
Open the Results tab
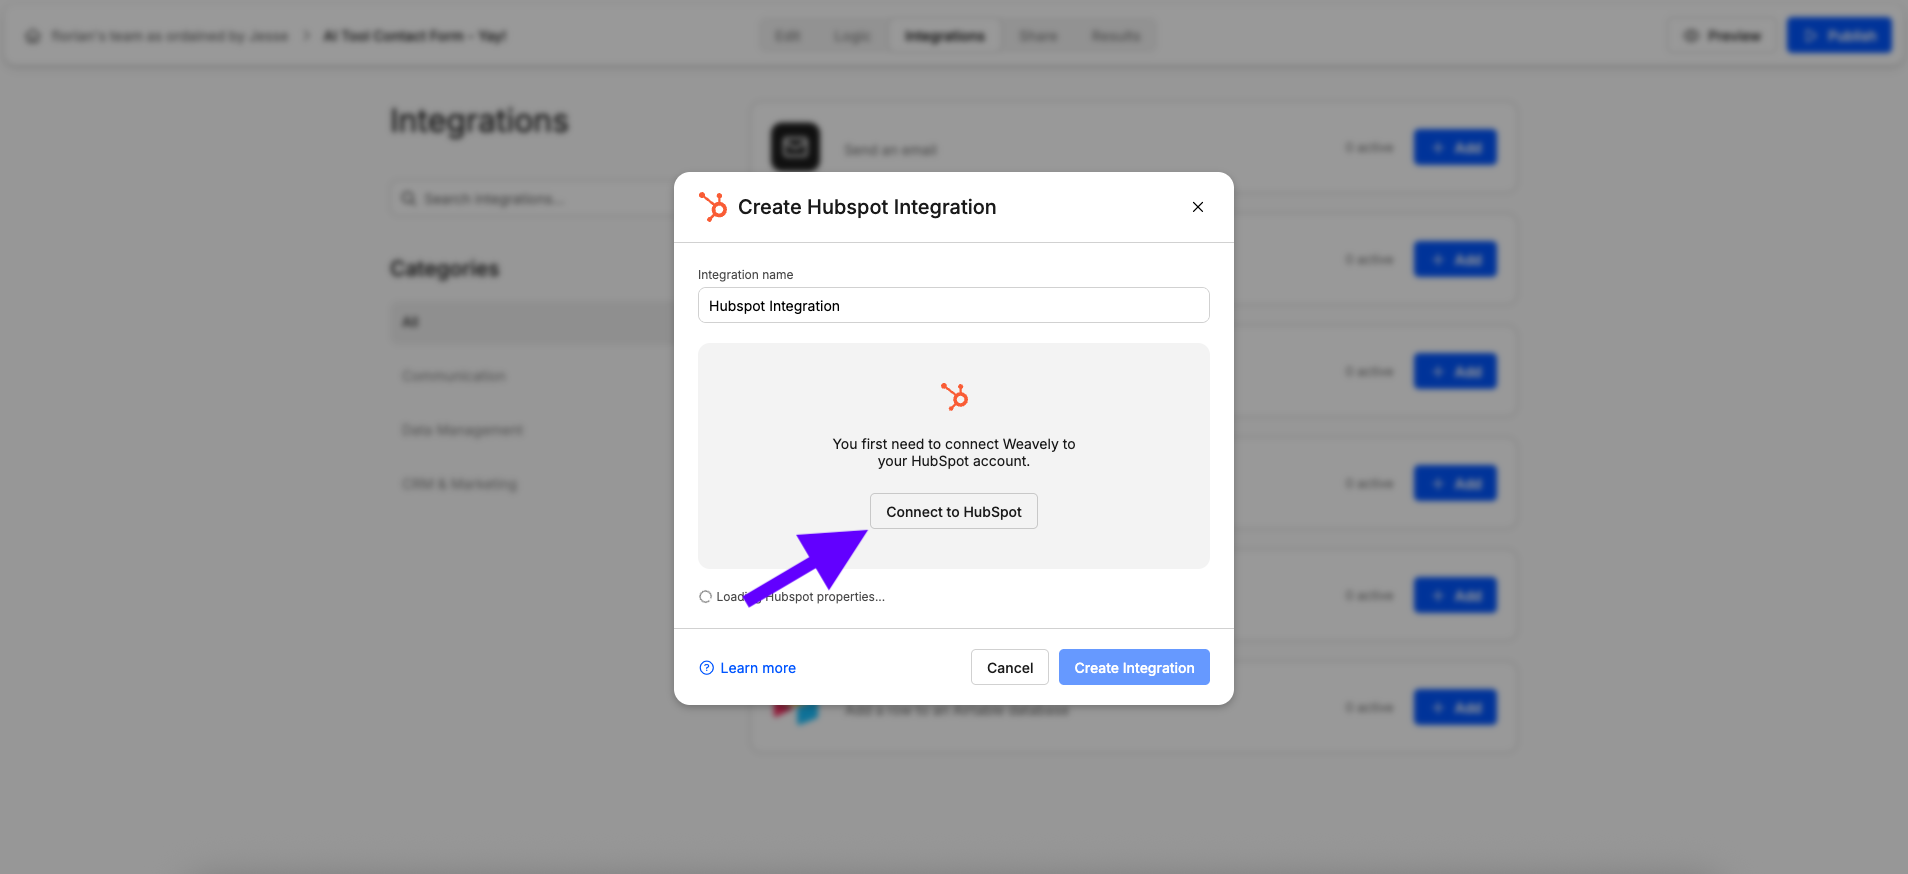click(x=1115, y=36)
